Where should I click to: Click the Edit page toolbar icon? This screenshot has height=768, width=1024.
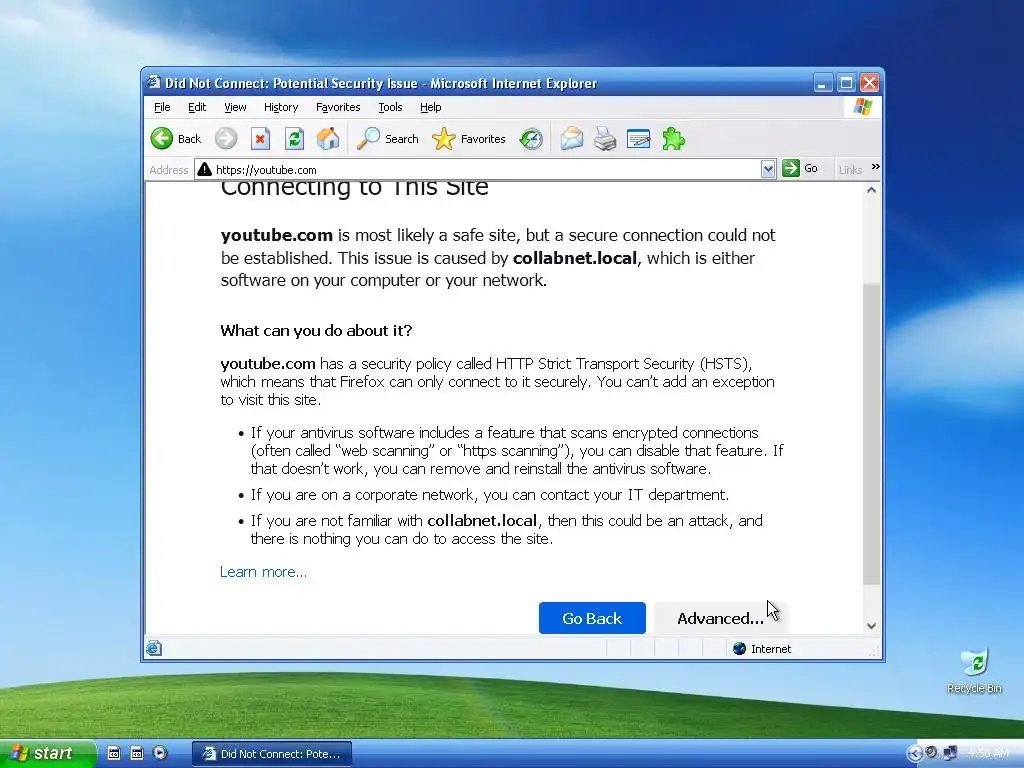pyautogui.click(x=638, y=138)
